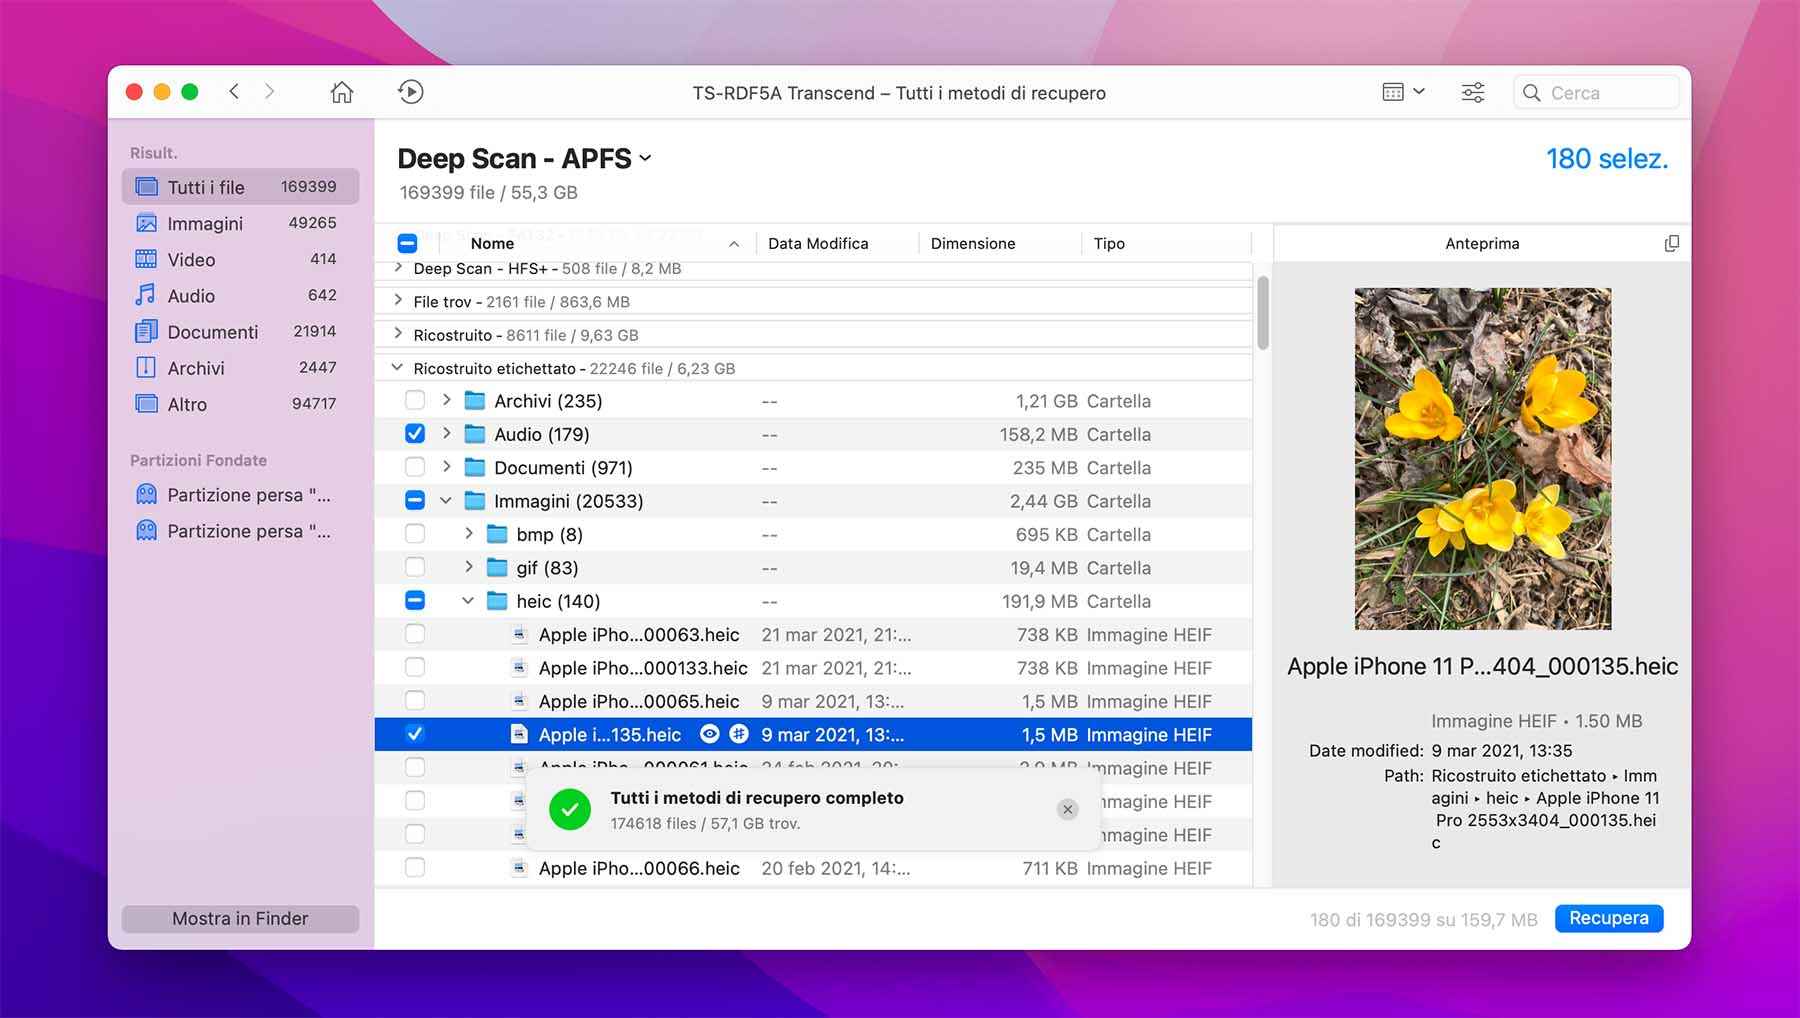The width and height of the screenshot is (1800, 1018).
Task: Collapse the Ricostruito etichettato group
Action: click(398, 368)
